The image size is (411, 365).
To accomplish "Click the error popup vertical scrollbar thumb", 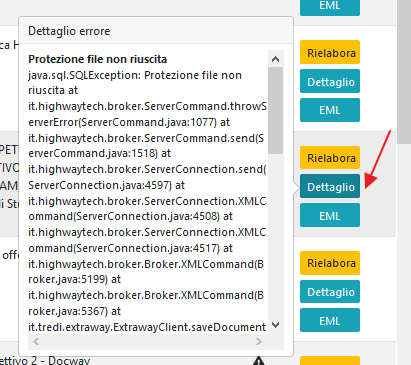I will (x=276, y=110).
